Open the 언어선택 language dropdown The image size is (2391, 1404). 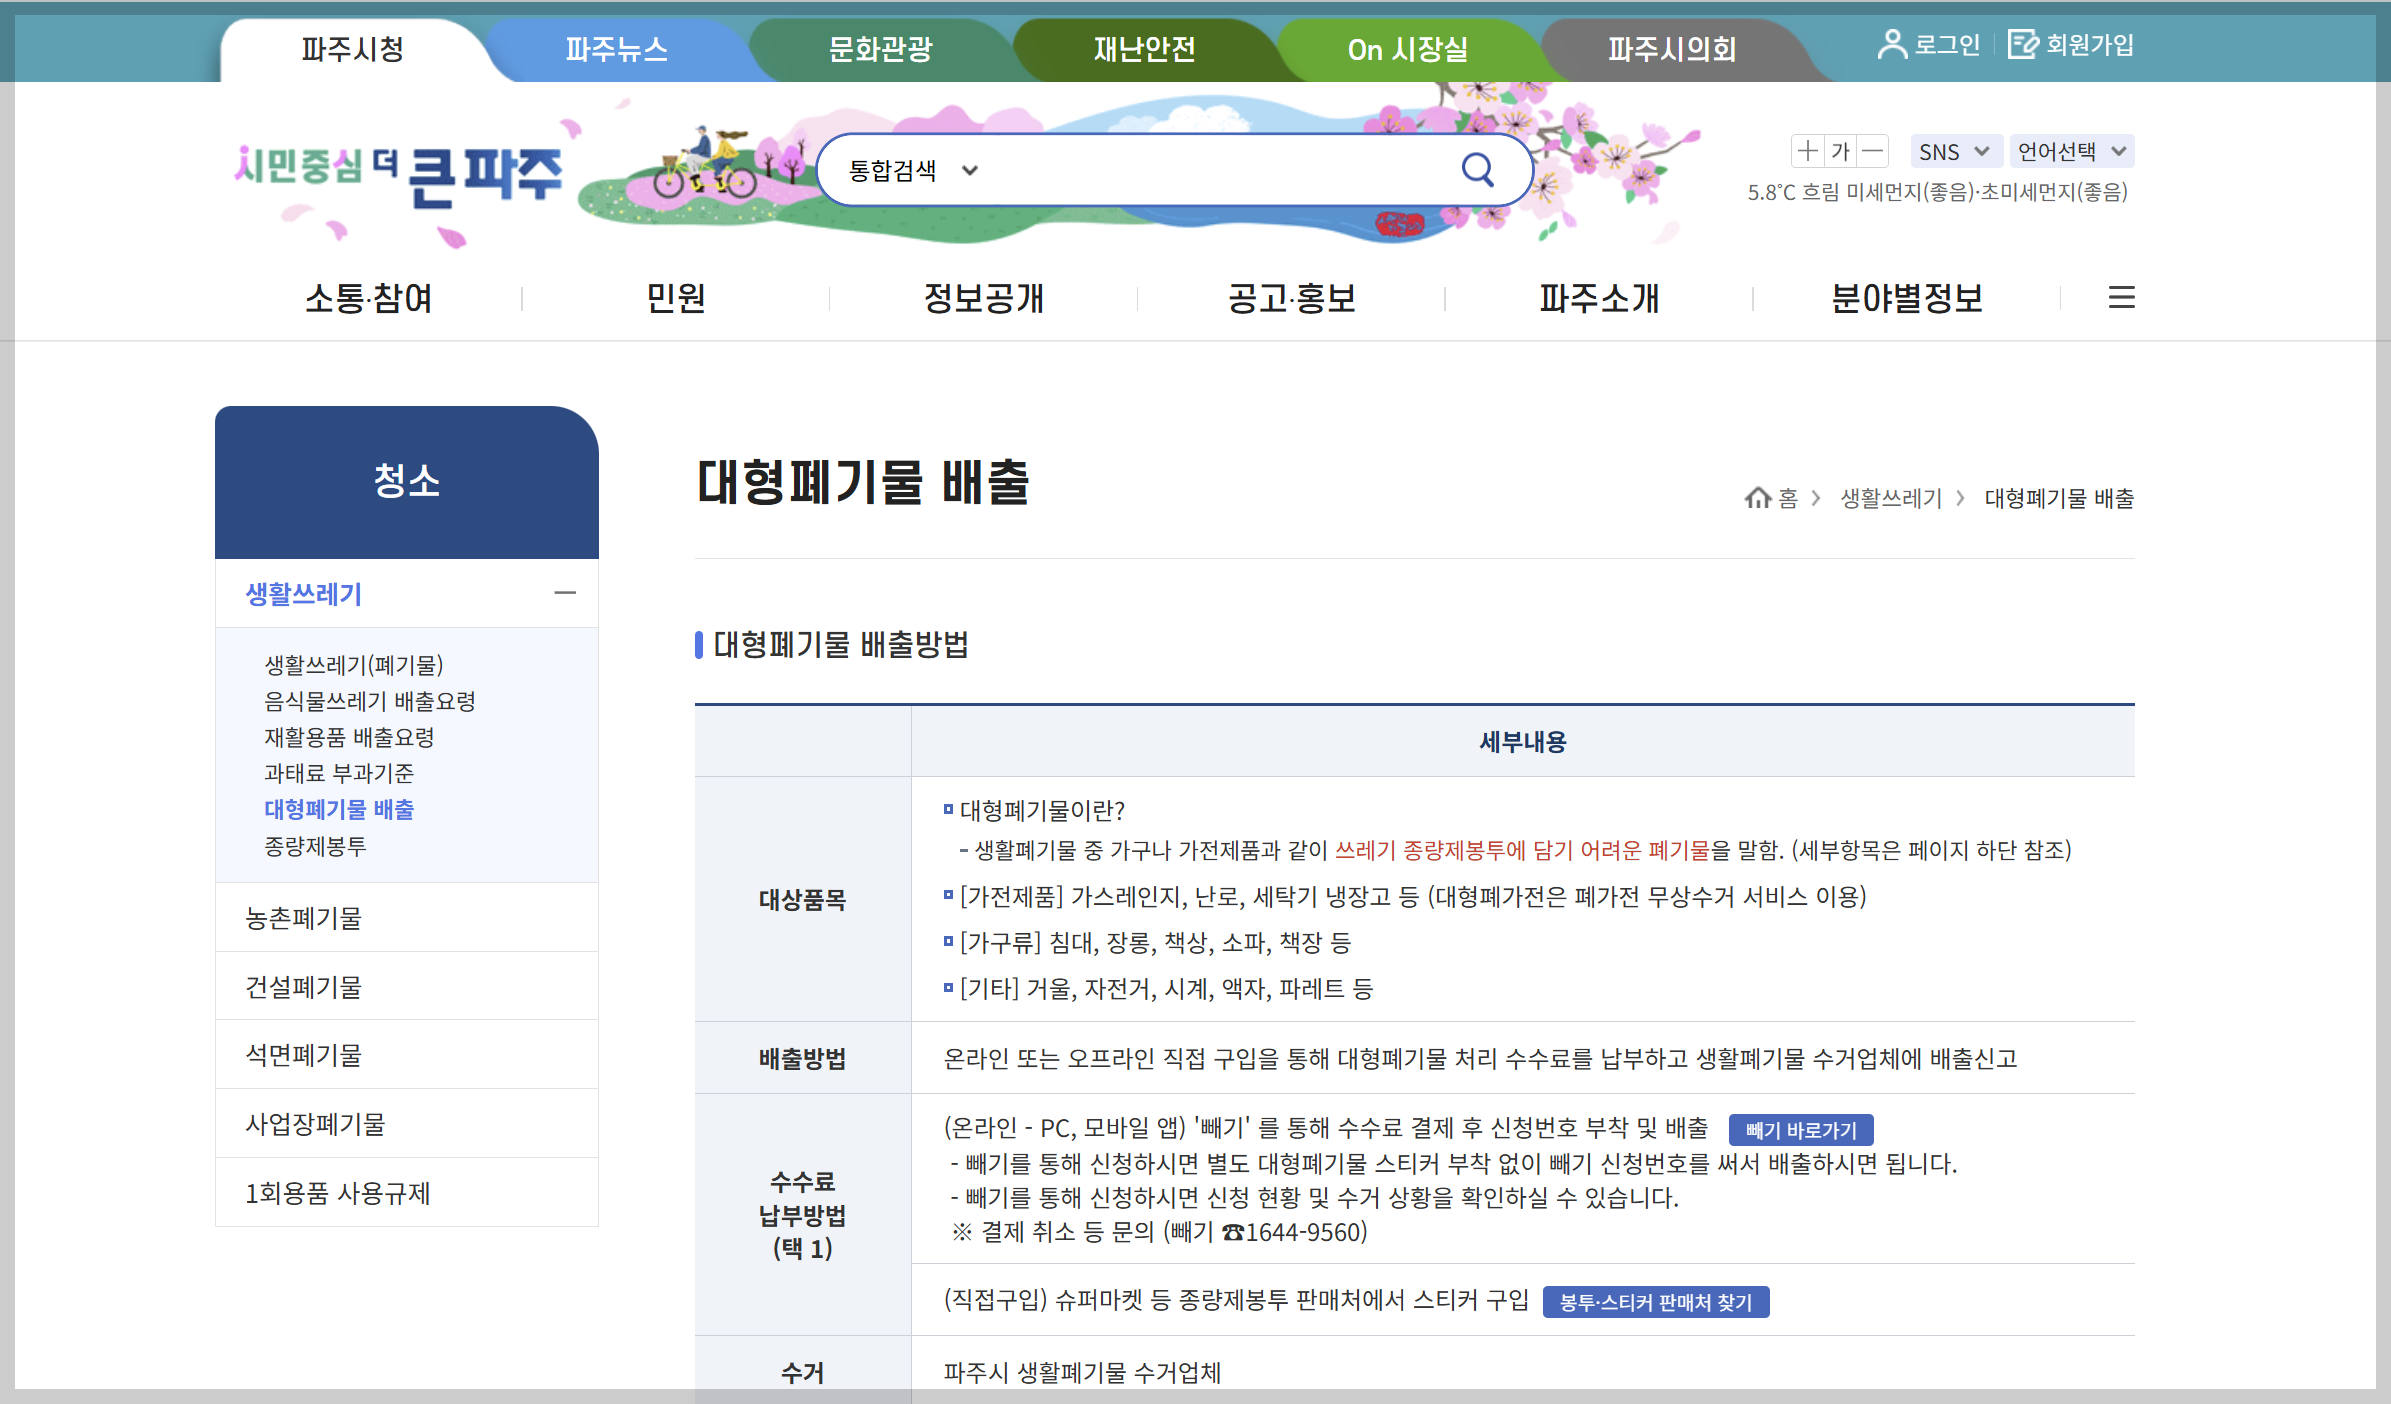[2075, 151]
